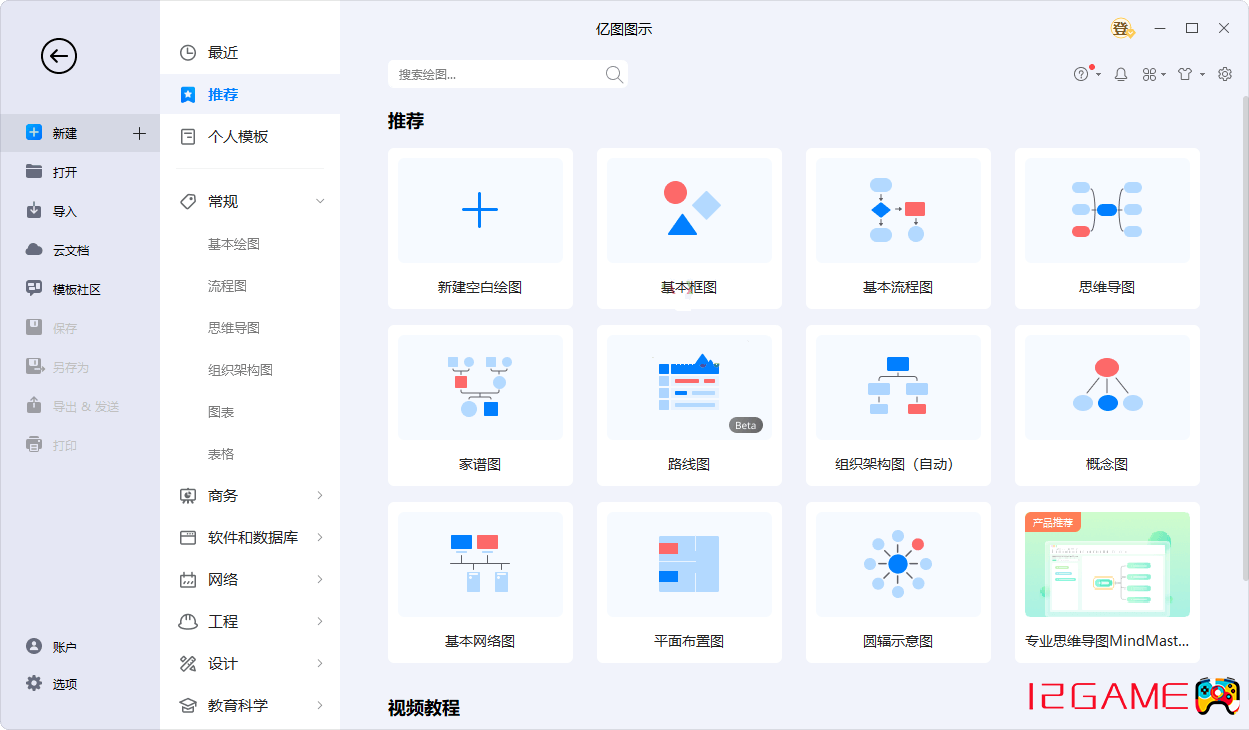Open the settings gear icon at top right
The image size is (1249, 730).
1225,74
